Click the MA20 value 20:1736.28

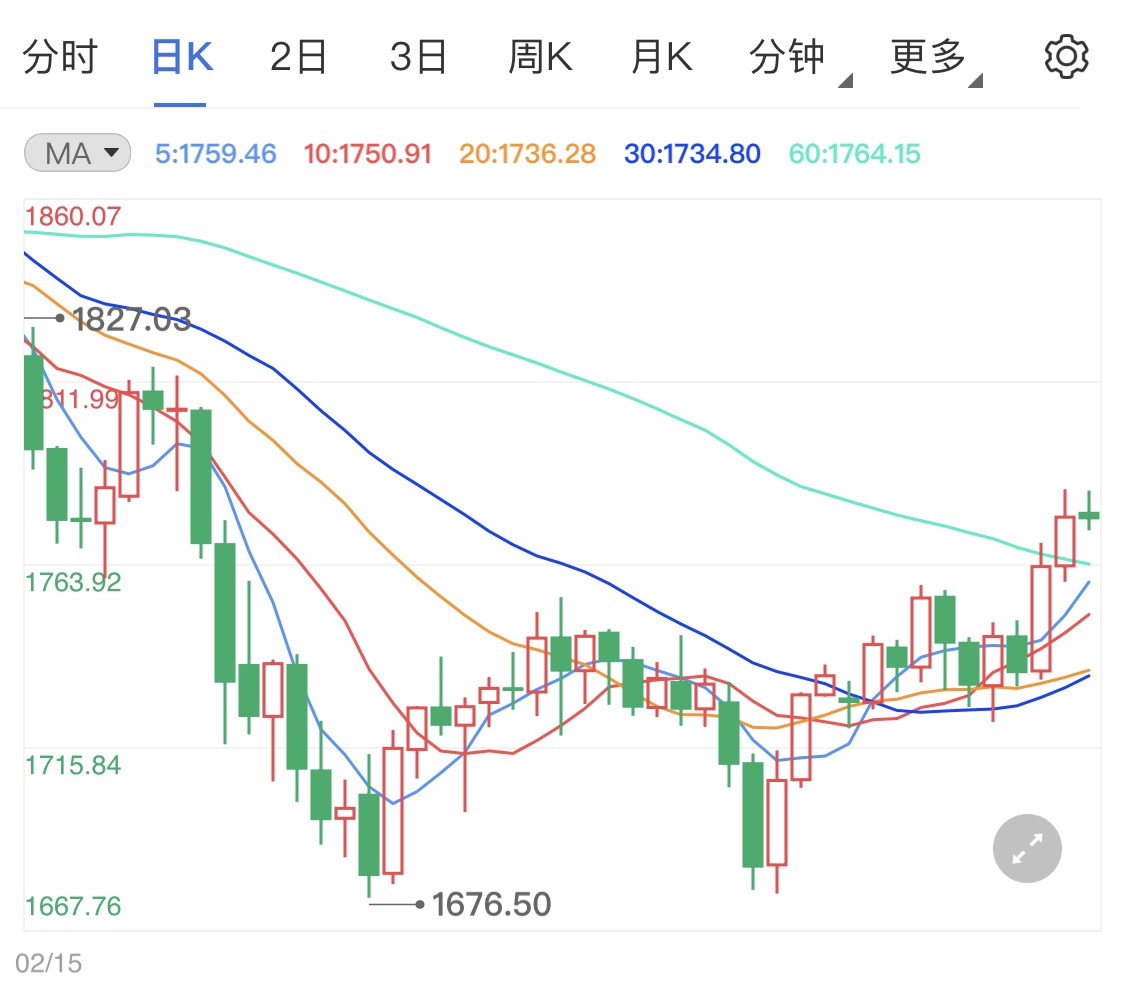click(x=527, y=154)
